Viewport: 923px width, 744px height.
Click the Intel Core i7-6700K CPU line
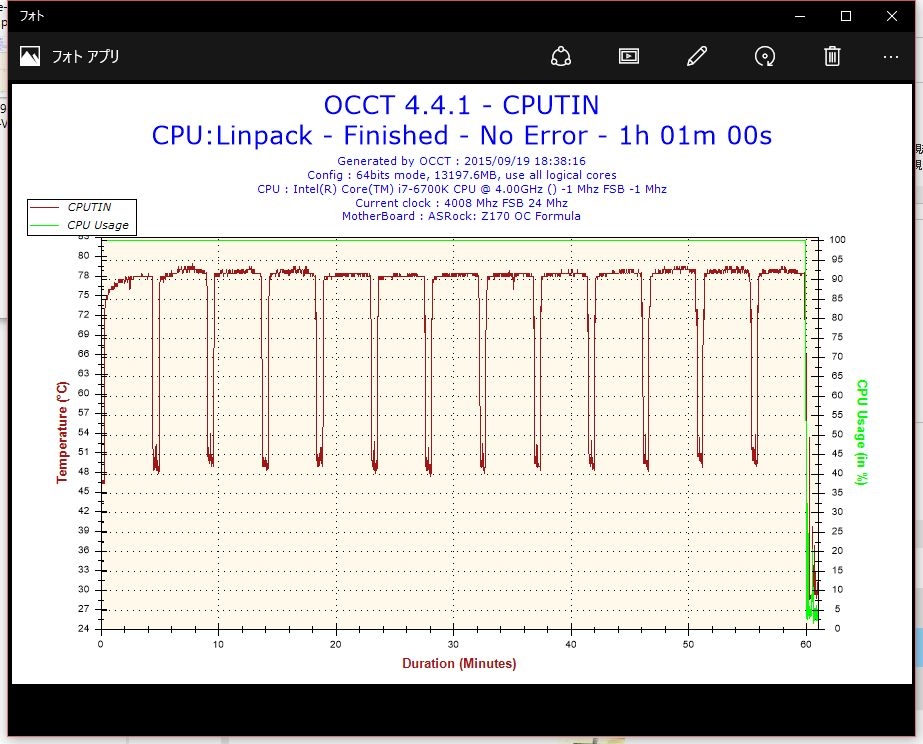click(x=462, y=189)
